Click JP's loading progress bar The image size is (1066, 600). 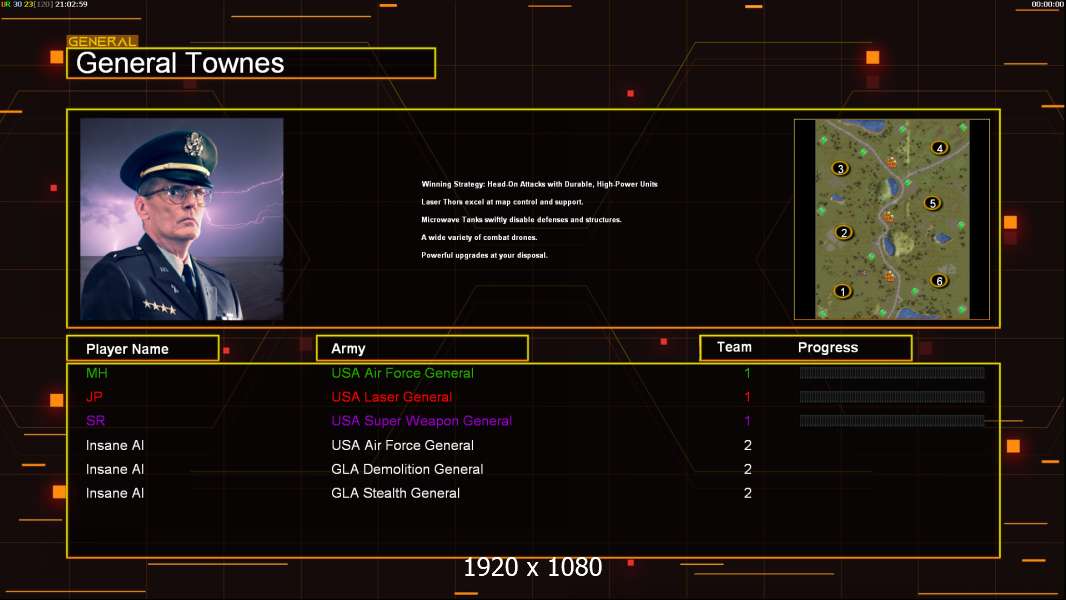(892, 396)
